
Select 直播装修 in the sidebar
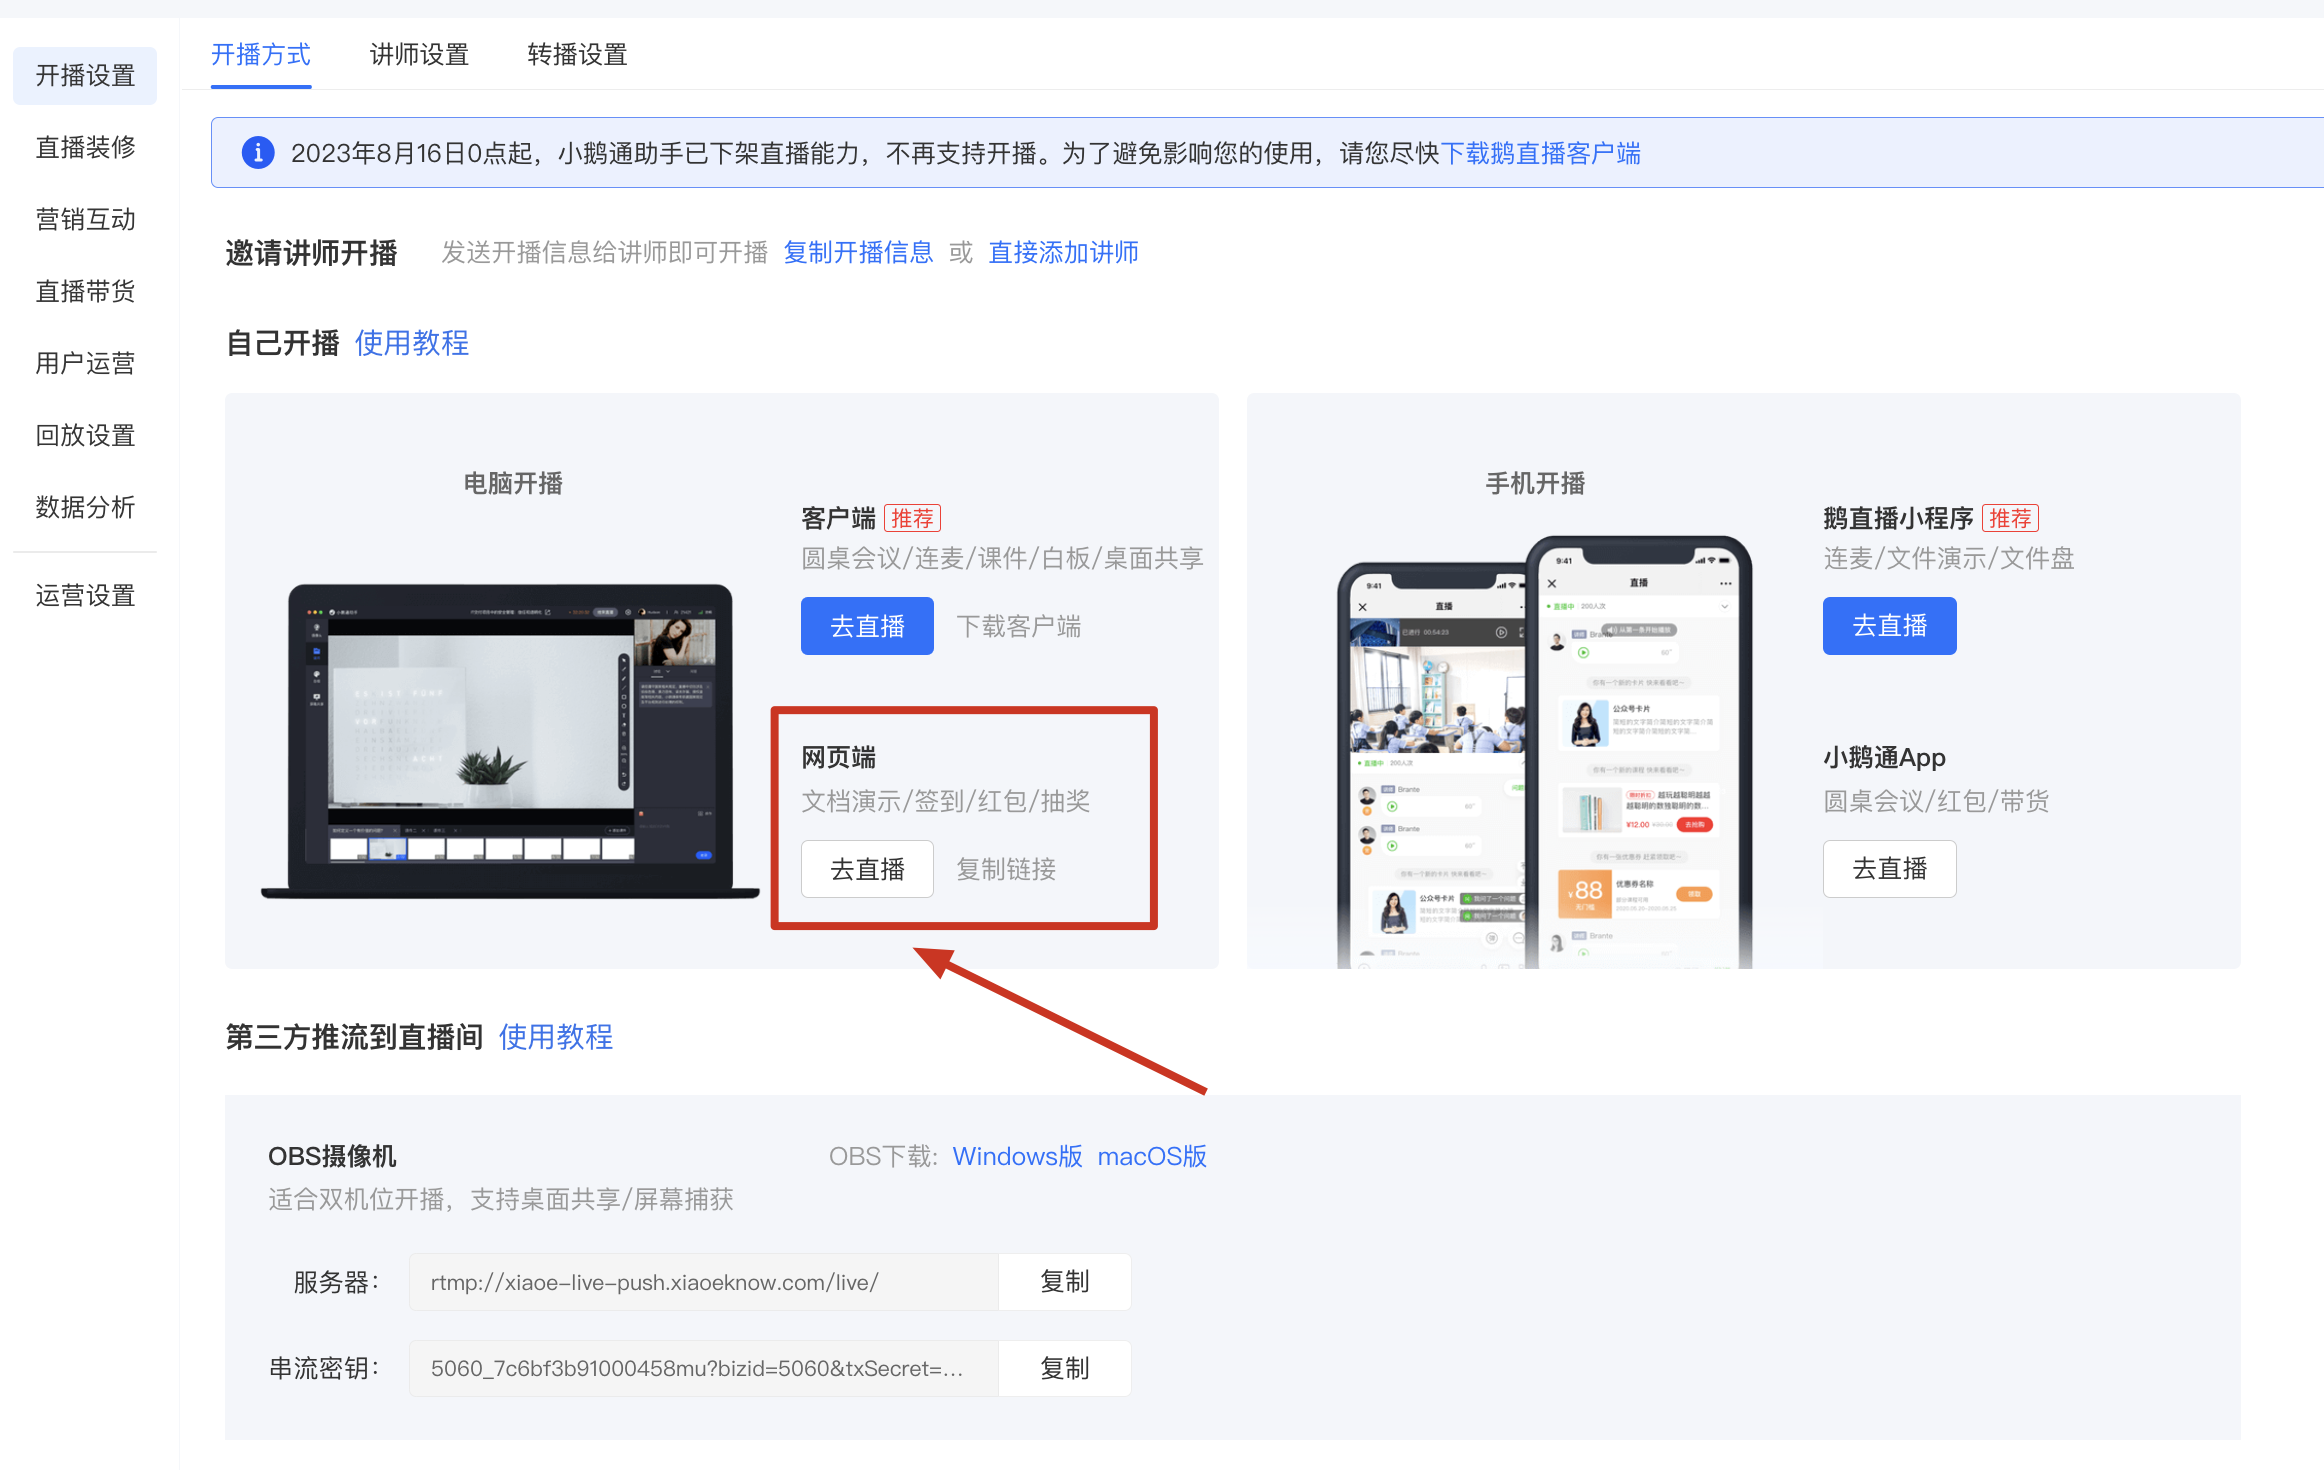[x=85, y=148]
